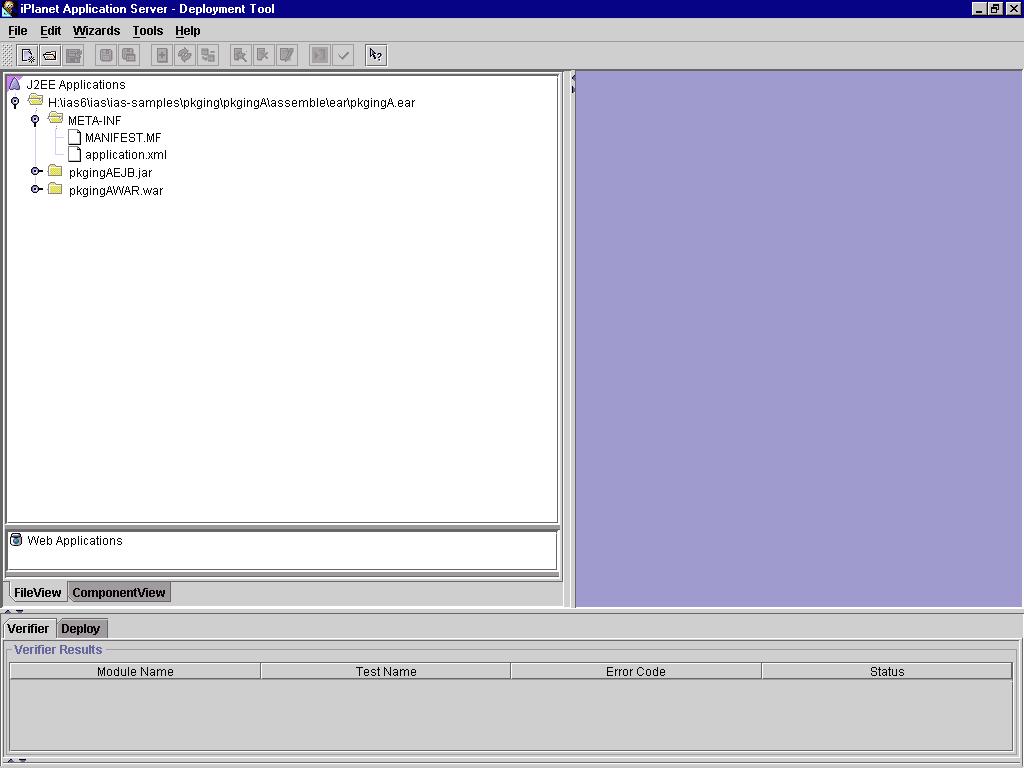
Task: Click the J2EE Applications root icon
Action: (x=14, y=84)
